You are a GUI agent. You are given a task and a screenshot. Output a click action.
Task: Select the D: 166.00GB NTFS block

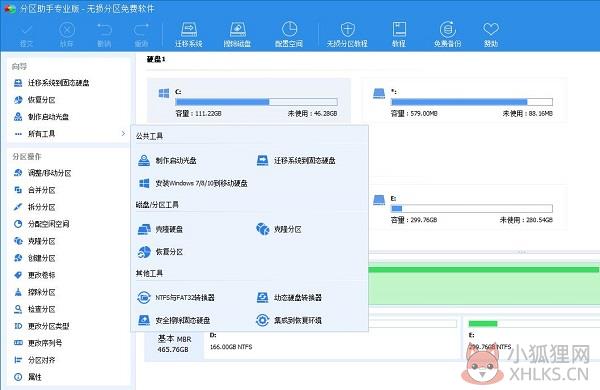pyautogui.click(x=331, y=344)
